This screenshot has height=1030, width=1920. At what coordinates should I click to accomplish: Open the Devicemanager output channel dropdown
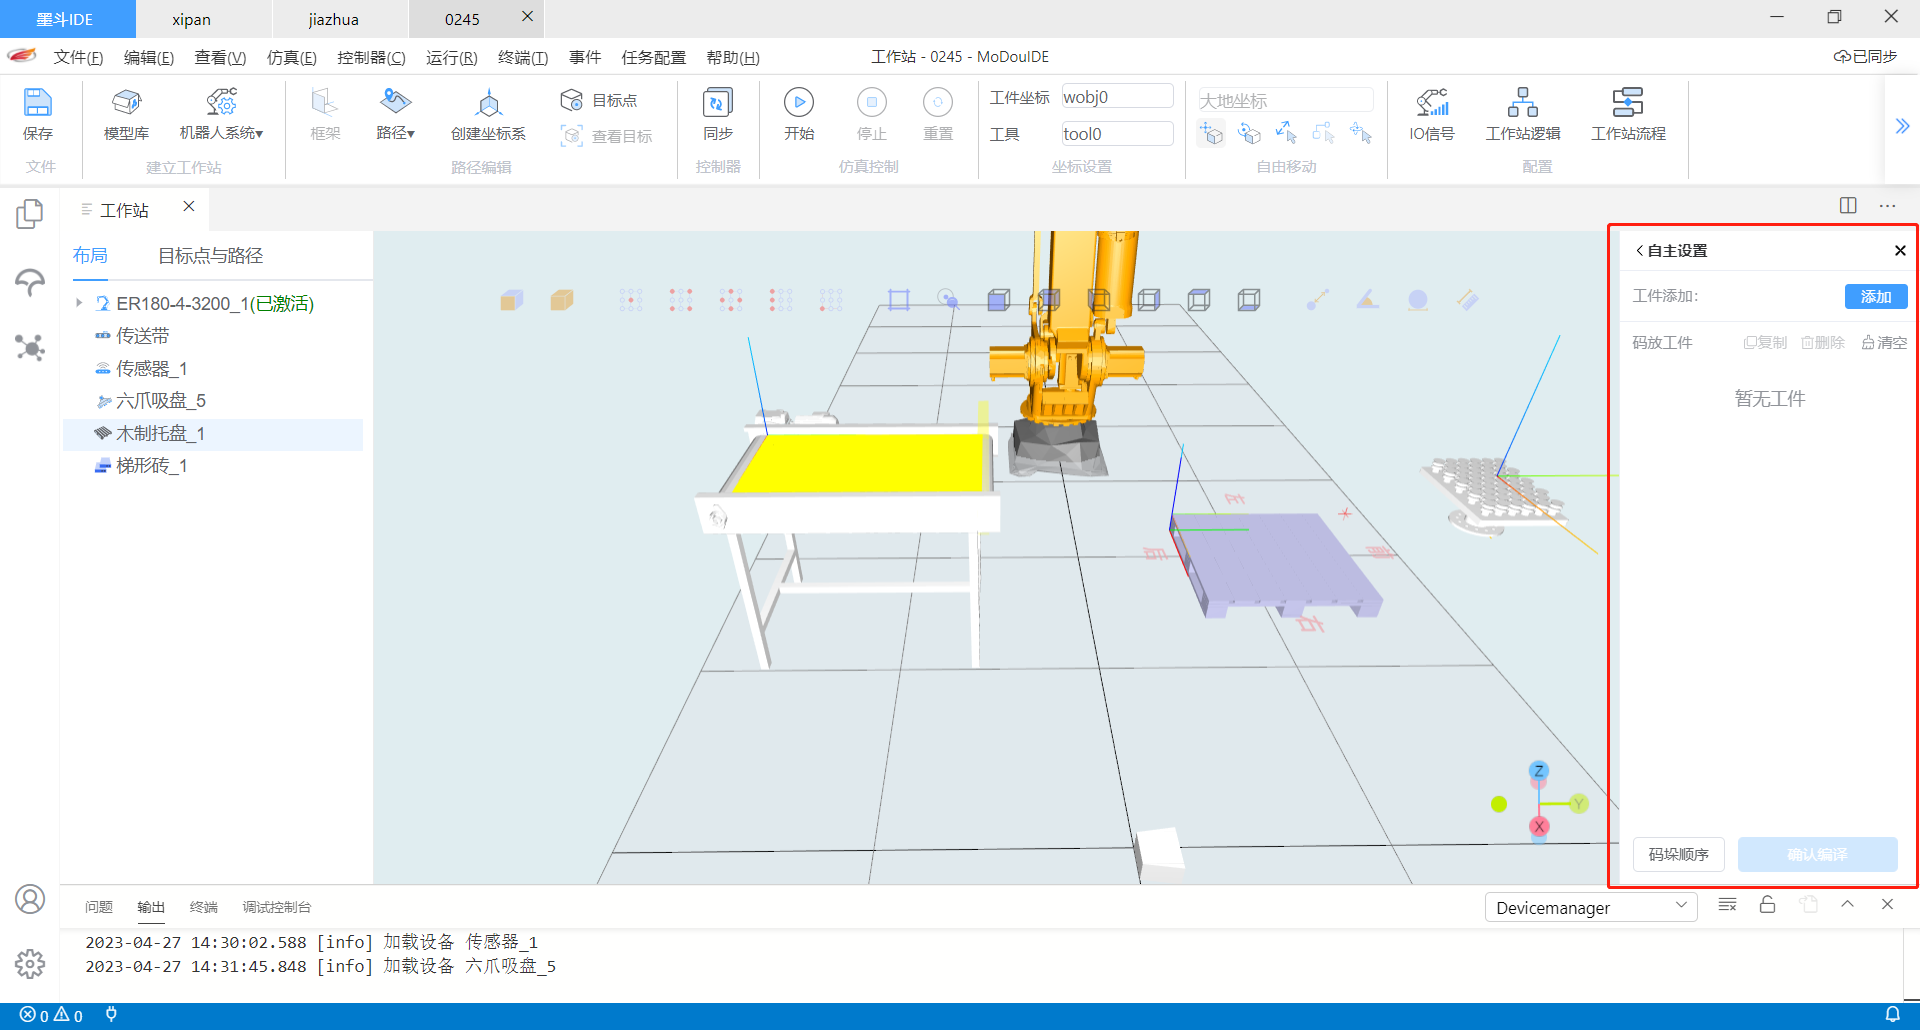pos(1590,907)
